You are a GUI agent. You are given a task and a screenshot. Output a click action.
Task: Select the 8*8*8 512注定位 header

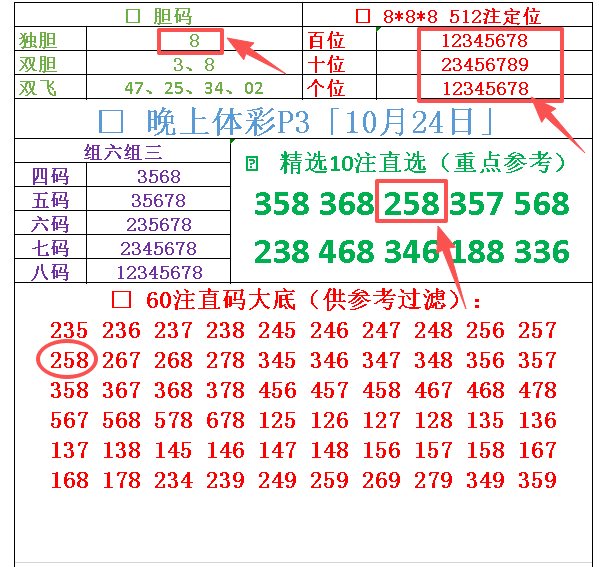coord(448,16)
